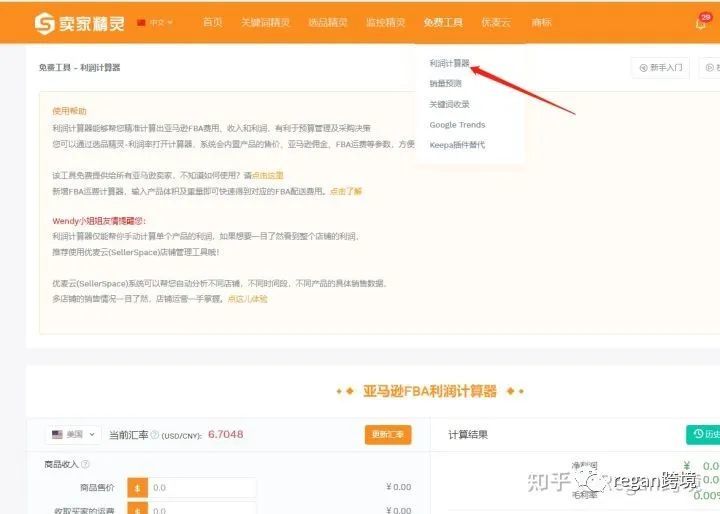720x514 pixels.
Task: Click help icon beside 商品收入
Action: (85, 464)
